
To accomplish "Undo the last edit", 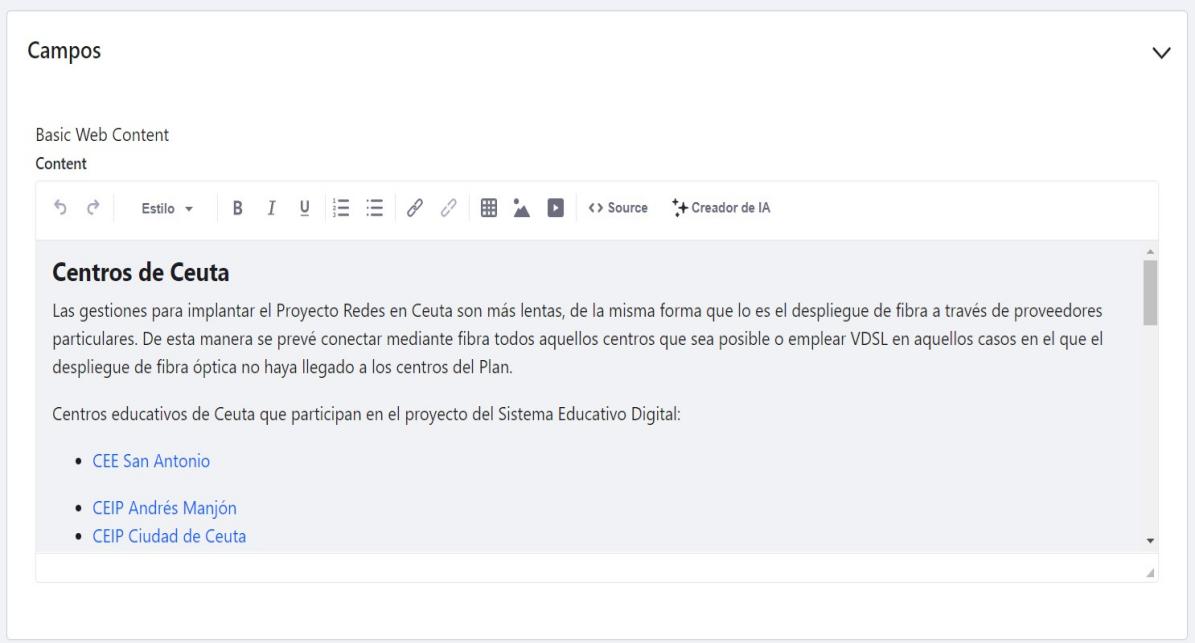I will coord(60,207).
